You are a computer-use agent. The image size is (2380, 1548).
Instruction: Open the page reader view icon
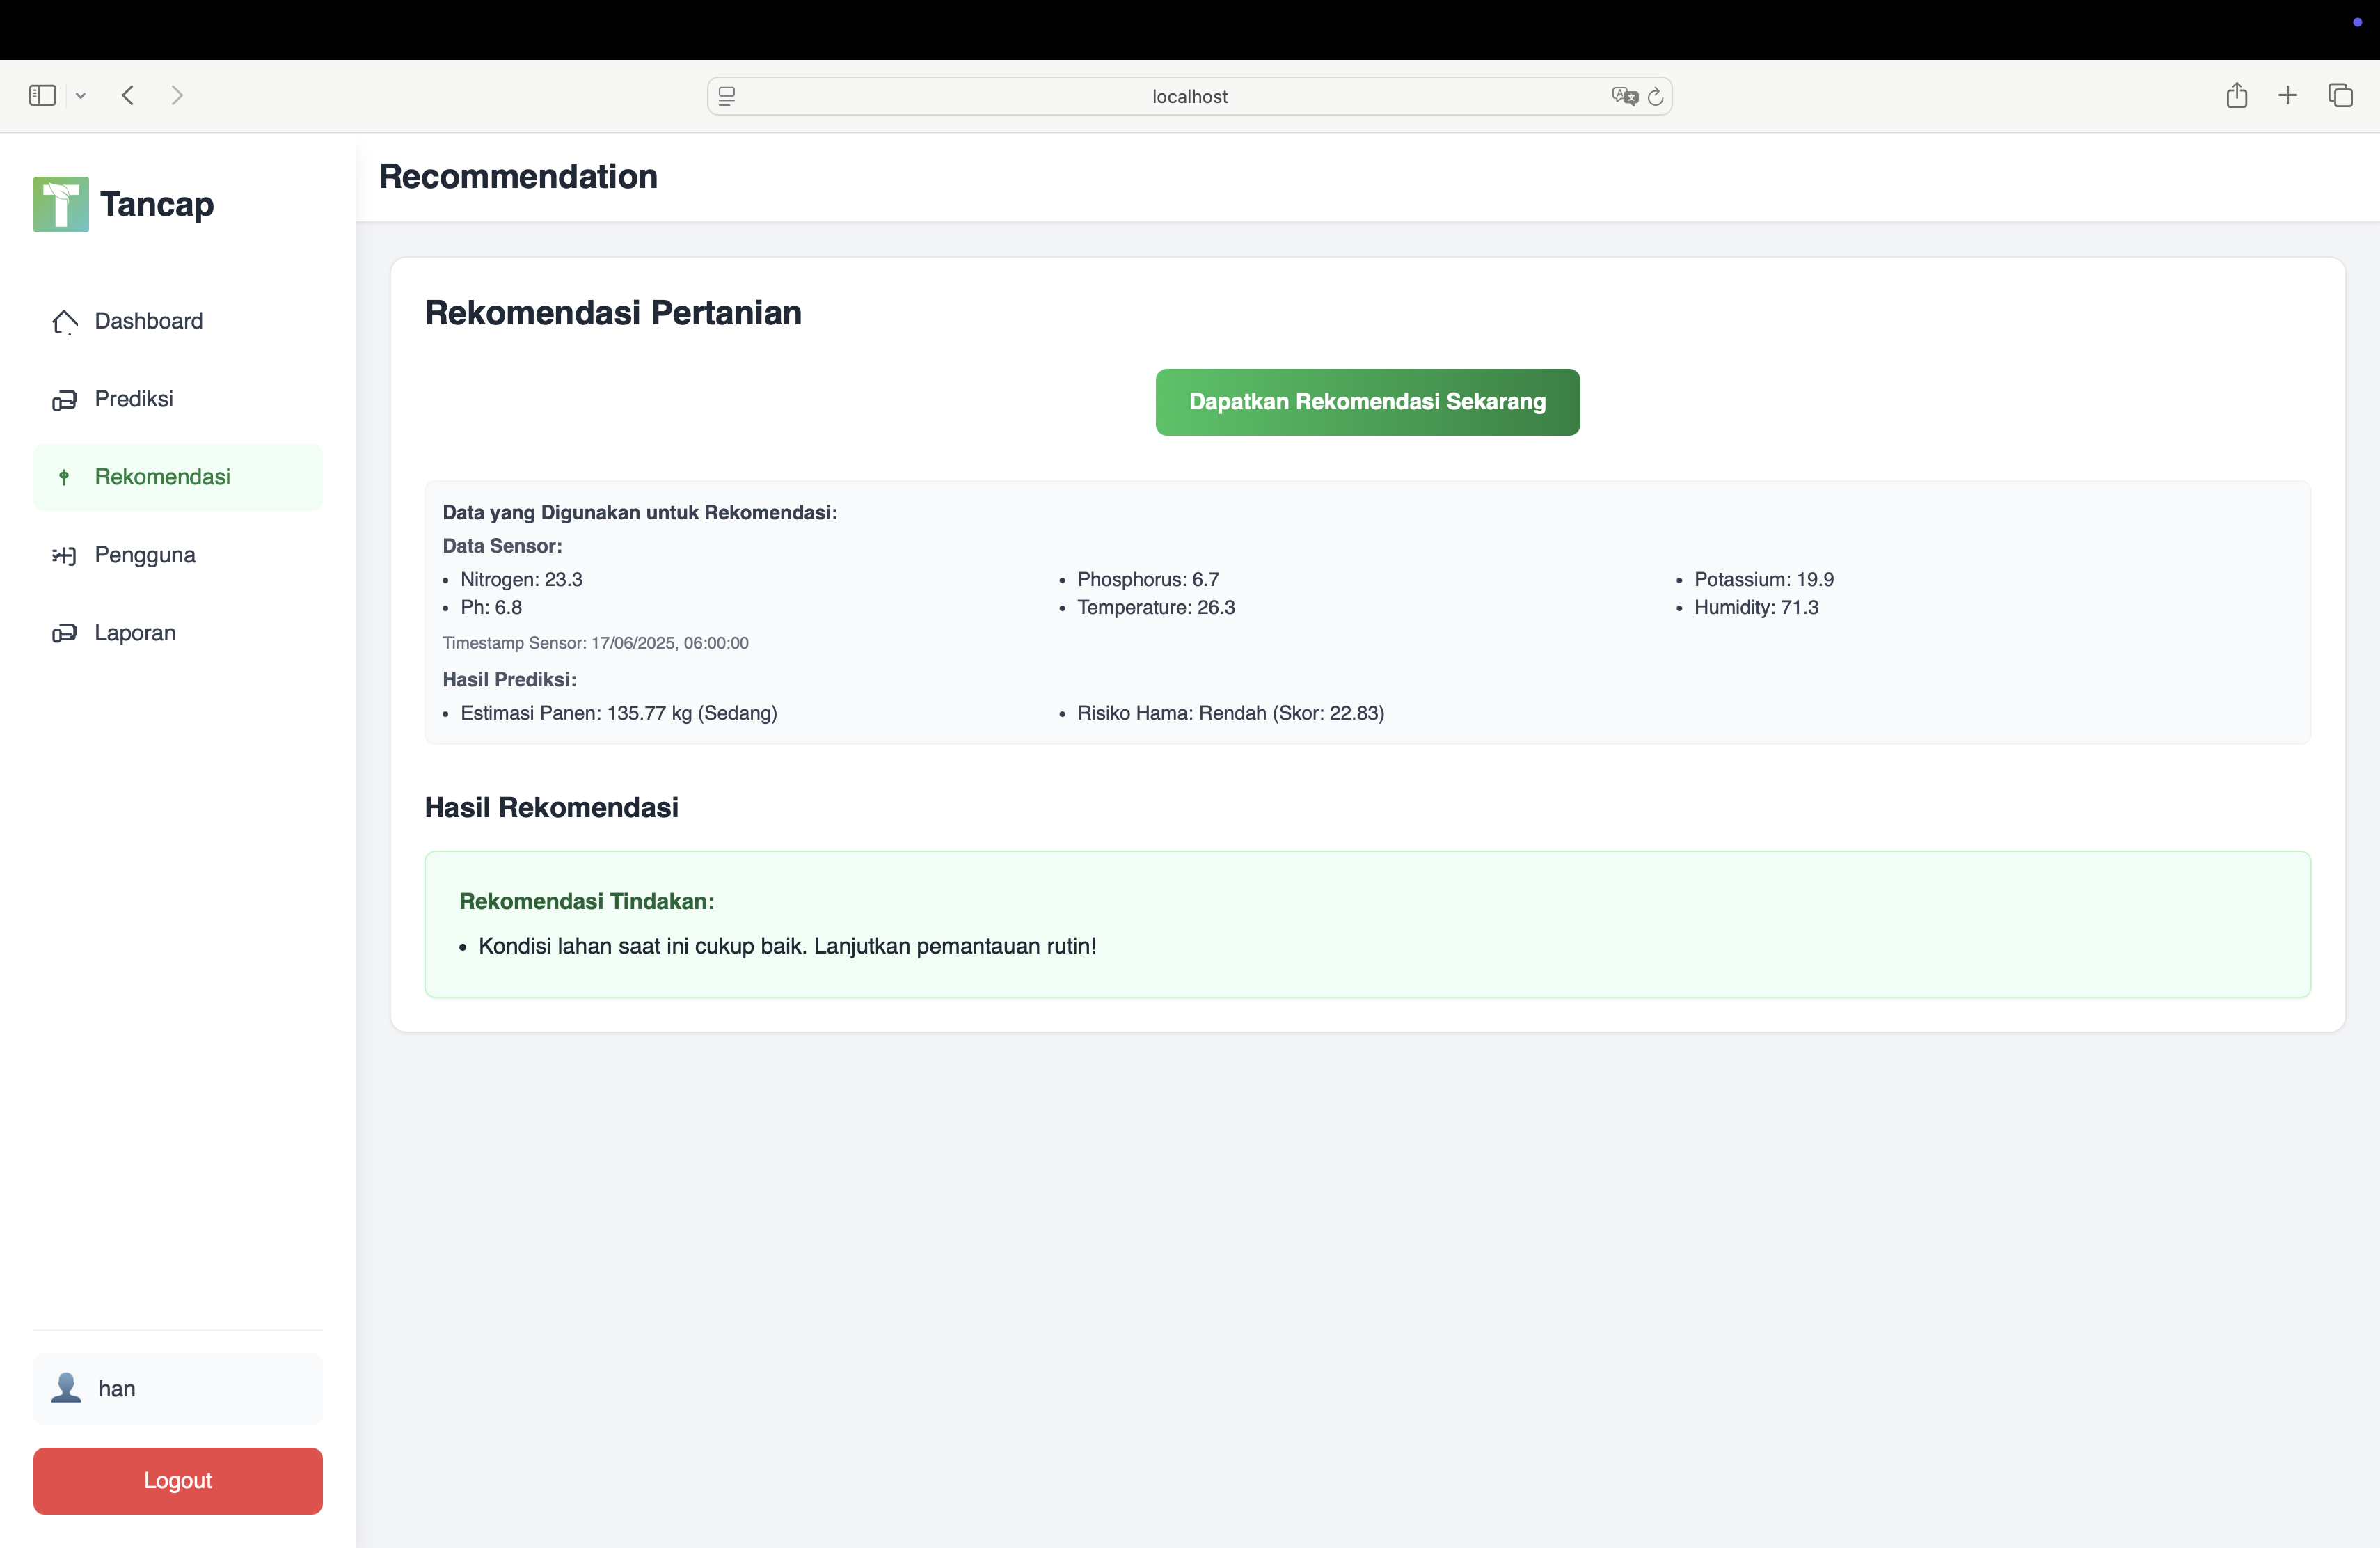coord(727,96)
